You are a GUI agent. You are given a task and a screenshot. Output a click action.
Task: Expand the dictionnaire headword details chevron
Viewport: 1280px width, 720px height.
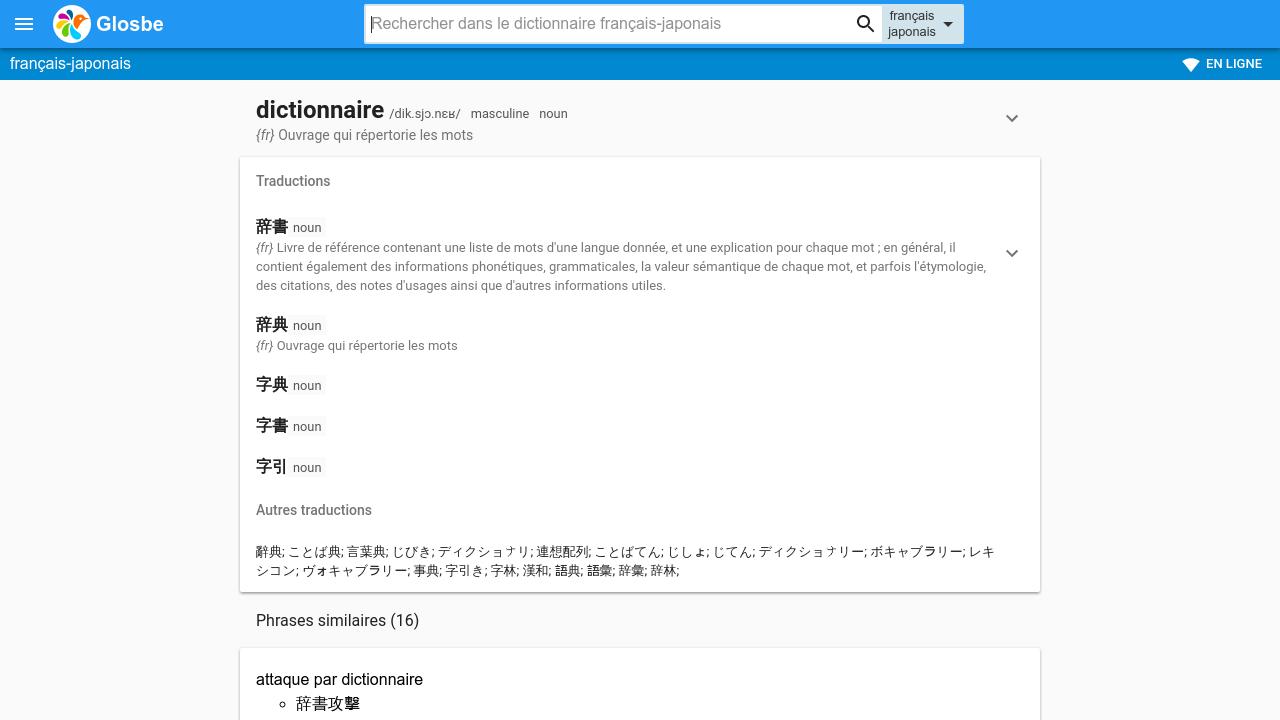tap(1012, 118)
